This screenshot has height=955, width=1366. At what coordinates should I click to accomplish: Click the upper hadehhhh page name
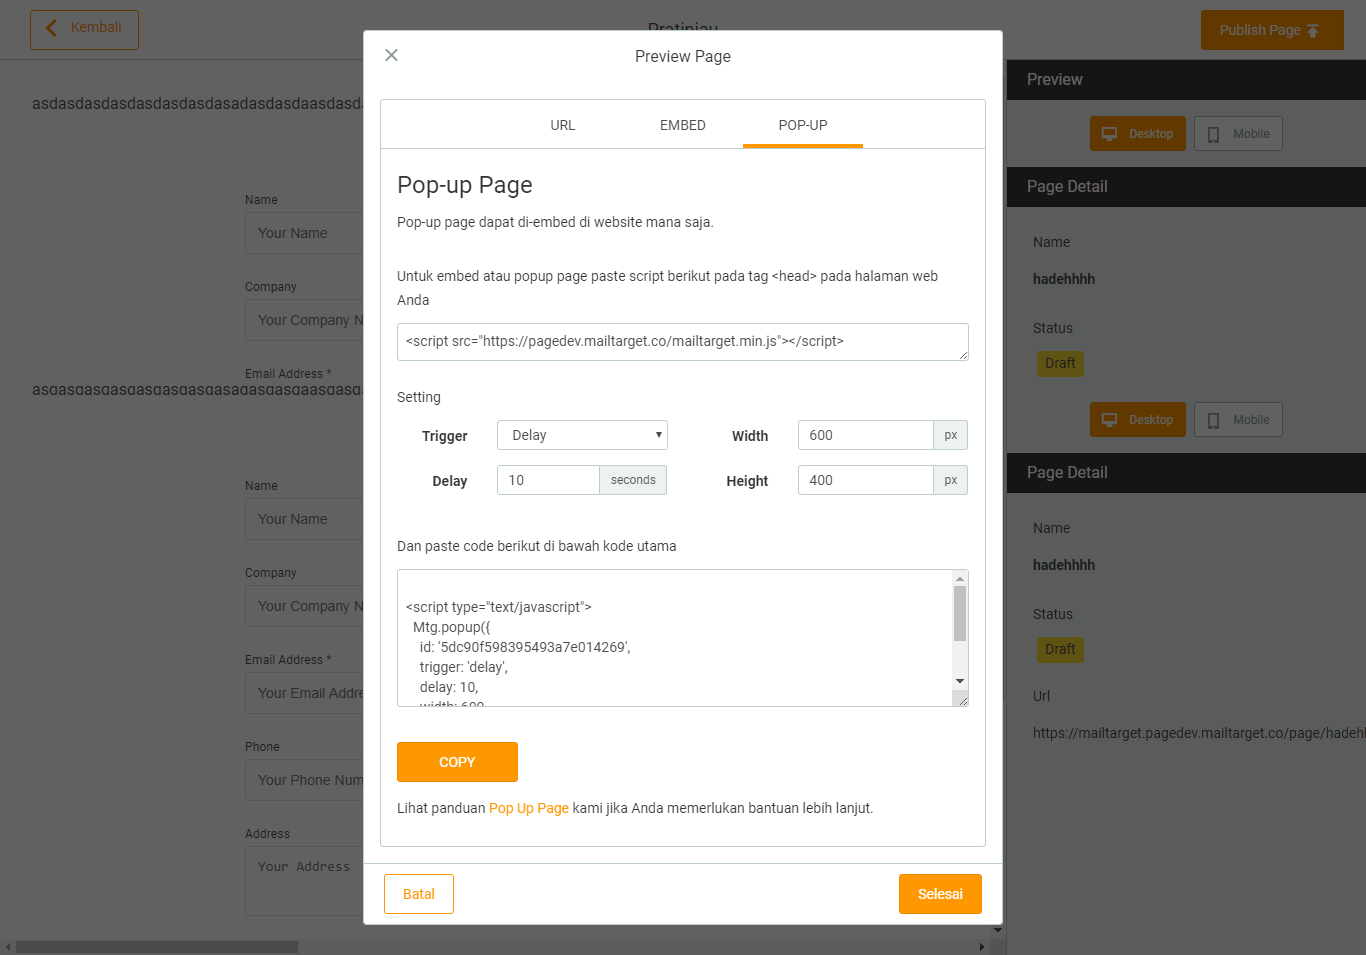tap(1064, 279)
